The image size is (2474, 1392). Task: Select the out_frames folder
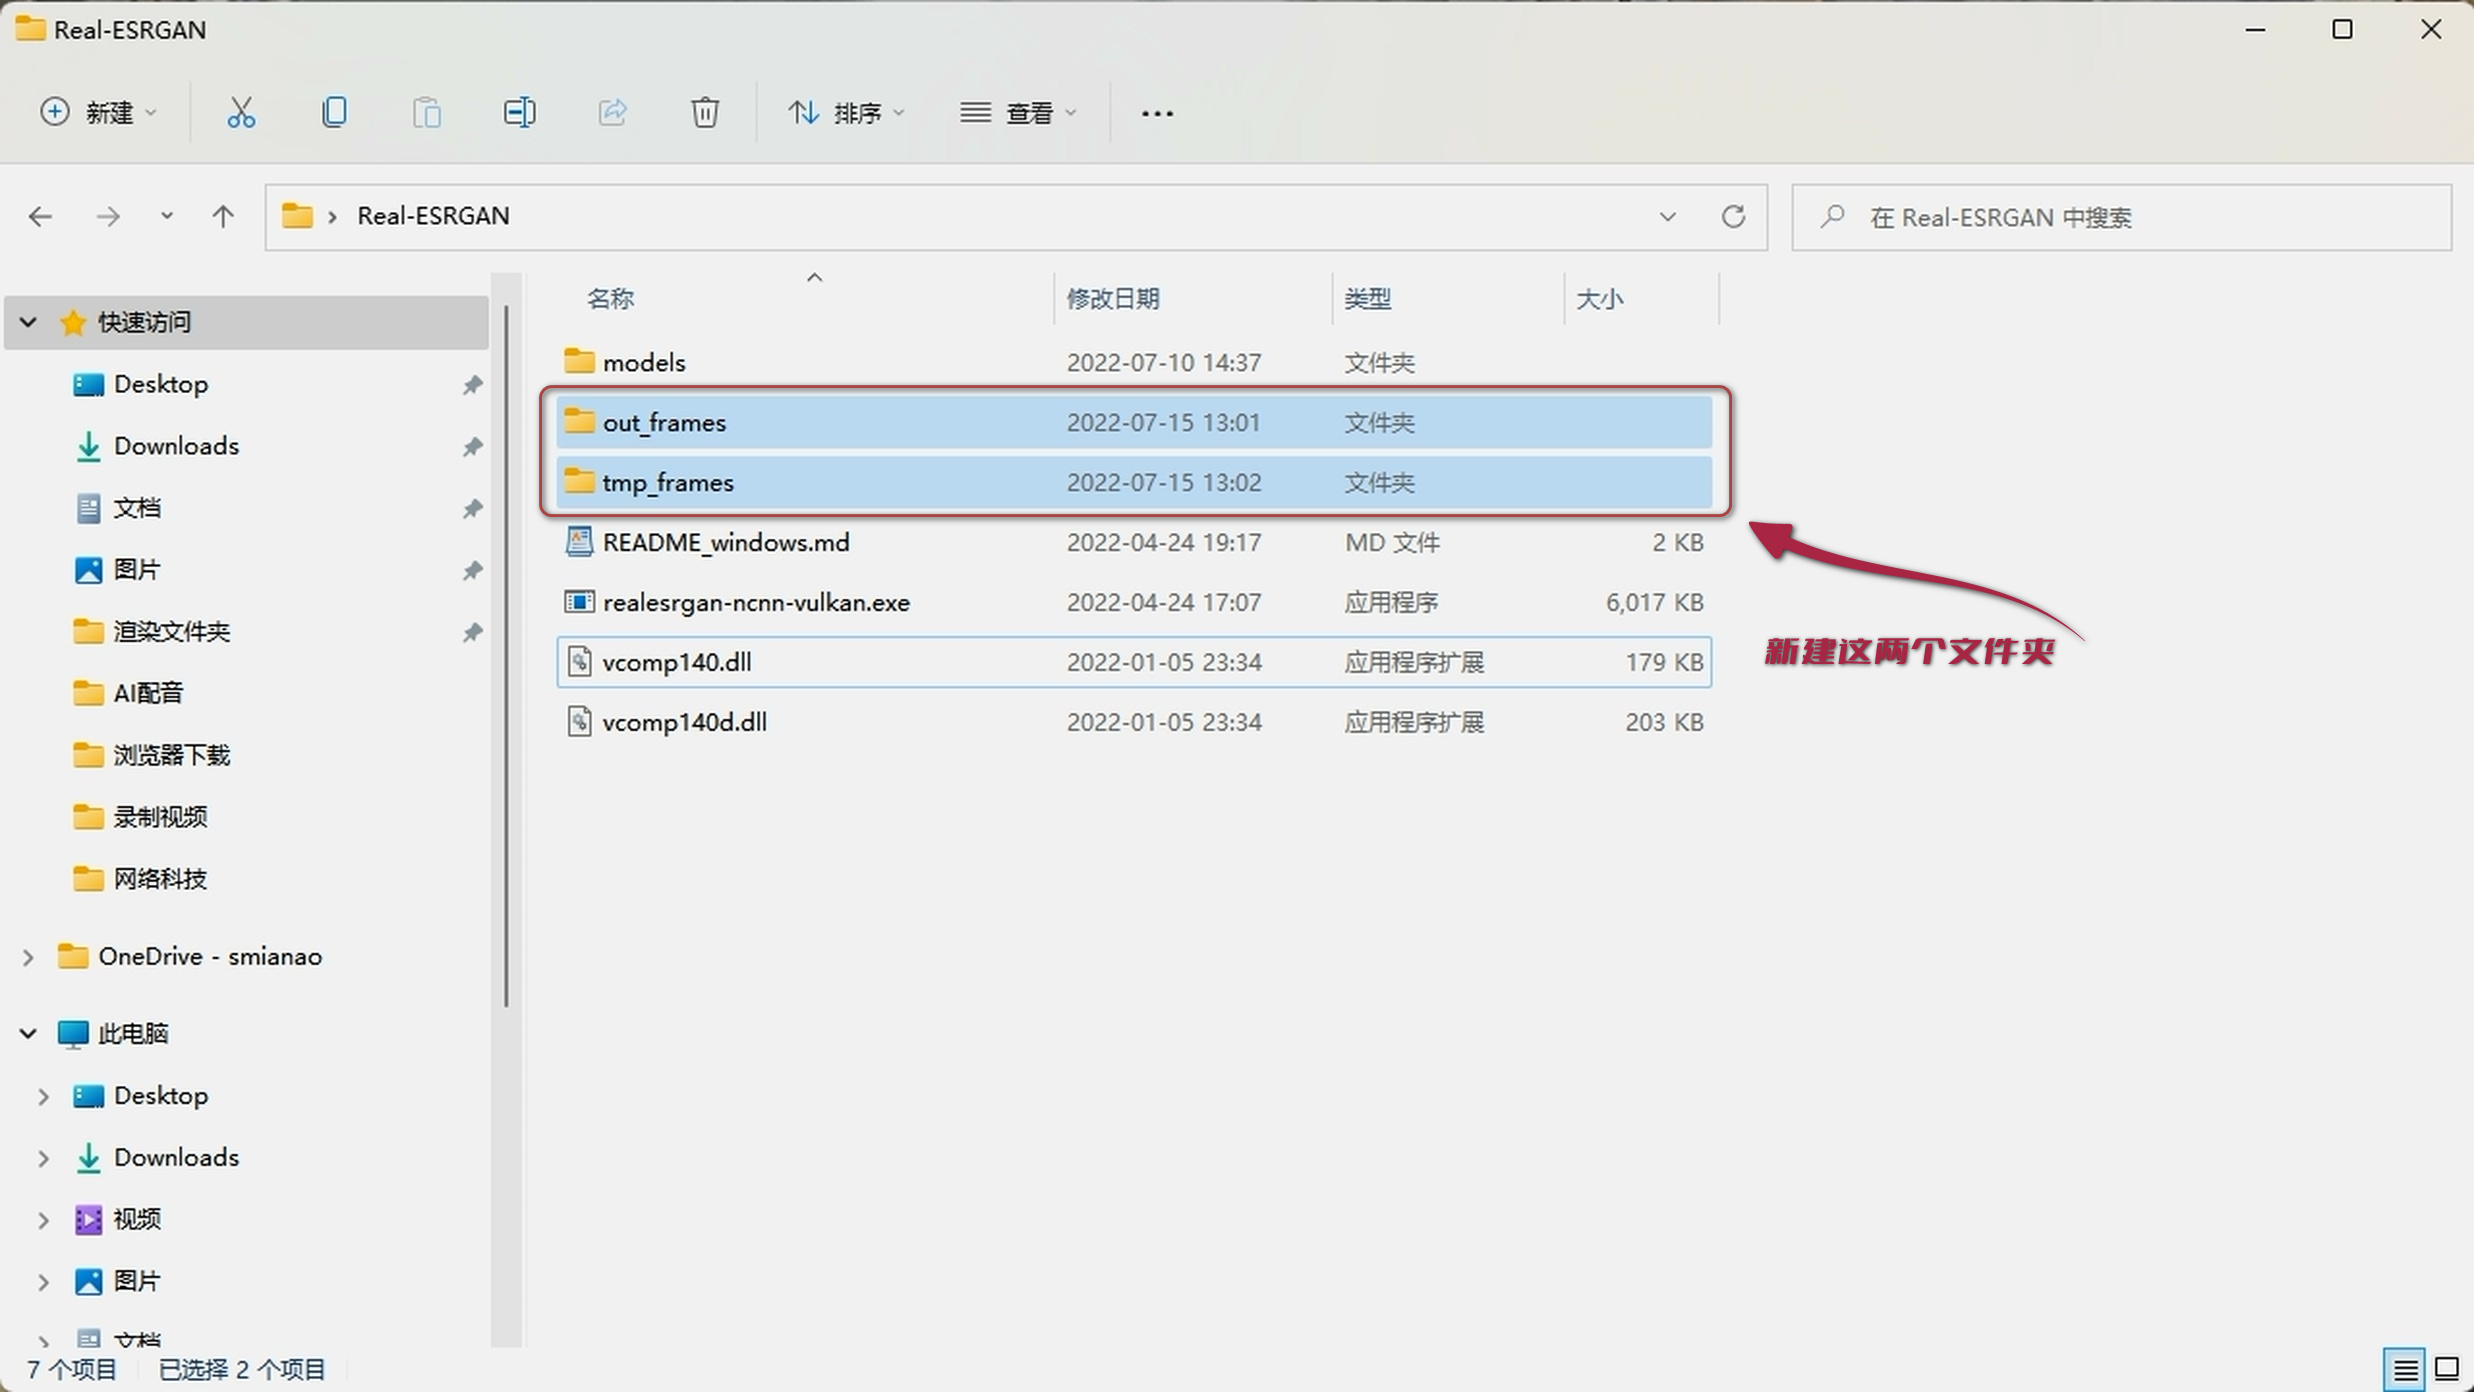click(1134, 422)
